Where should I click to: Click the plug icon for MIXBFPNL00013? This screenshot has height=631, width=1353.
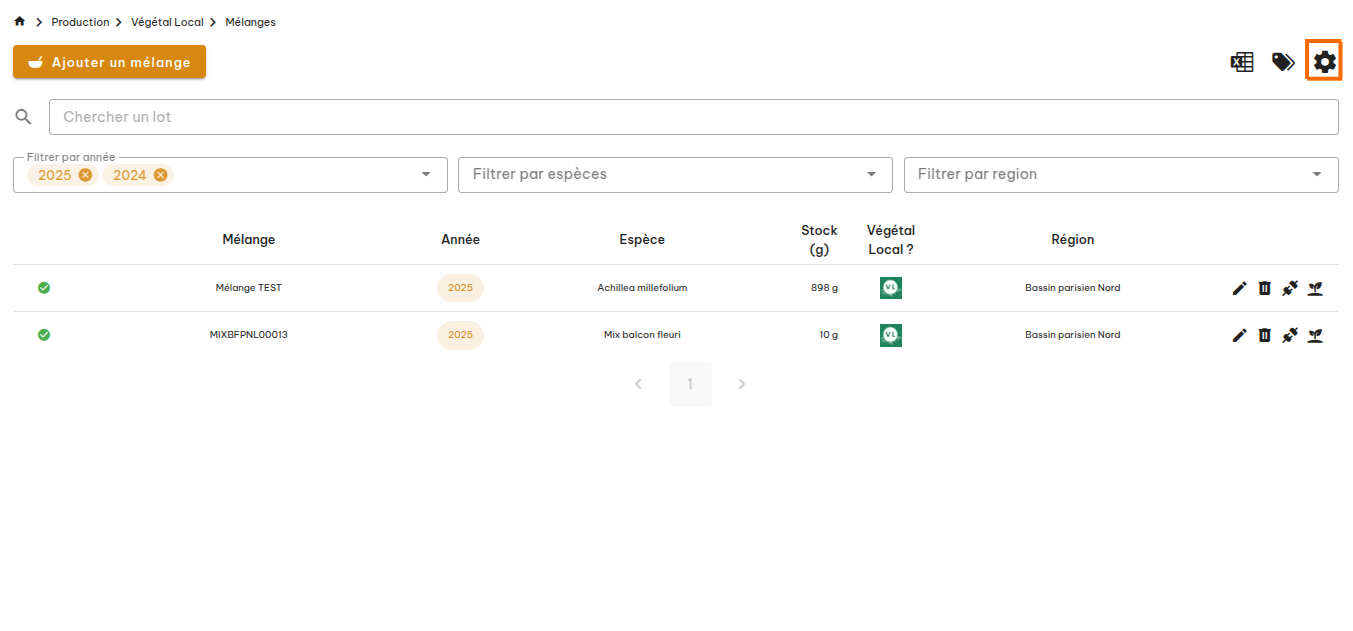[1290, 335]
